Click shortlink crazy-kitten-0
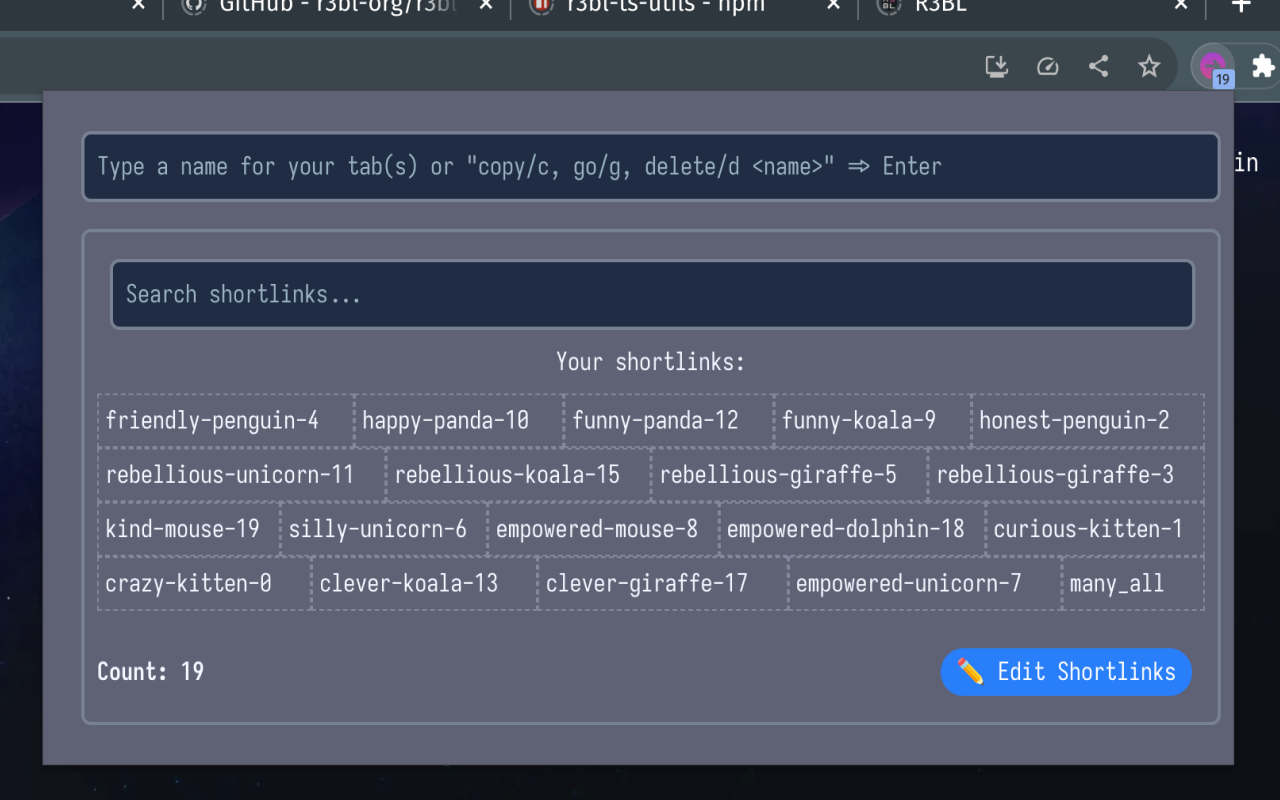 (204, 583)
